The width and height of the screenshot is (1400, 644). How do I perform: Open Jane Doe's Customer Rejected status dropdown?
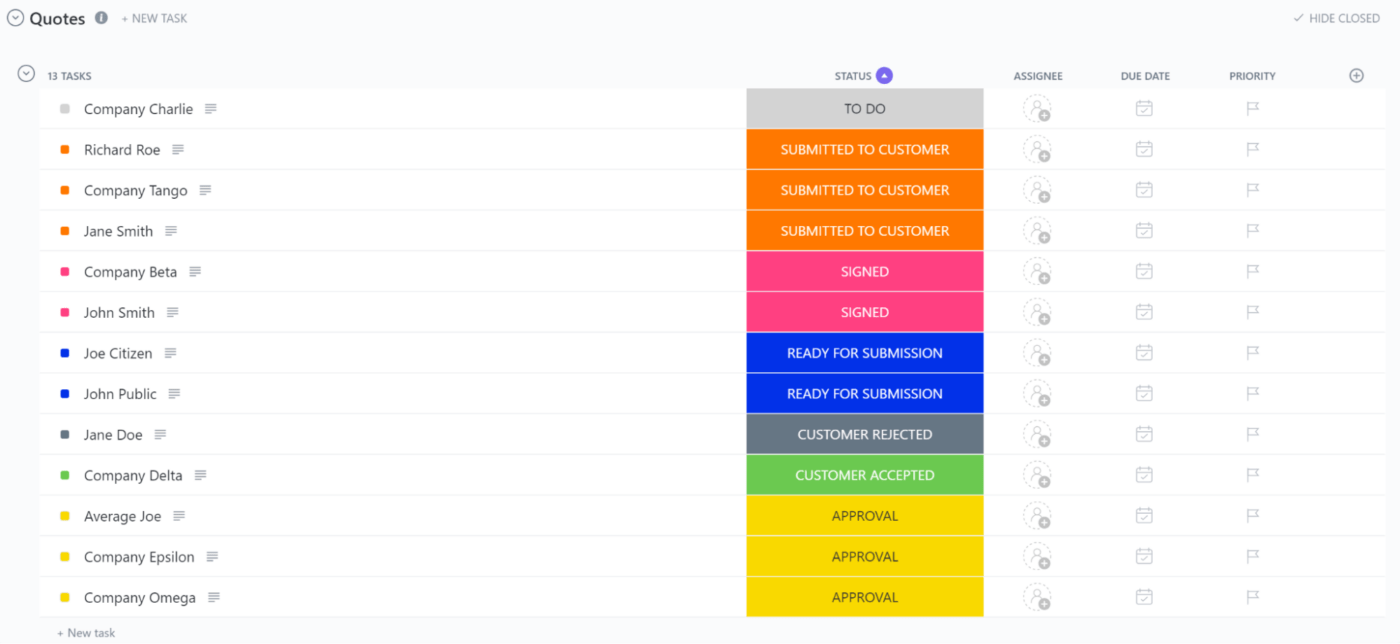(864, 435)
